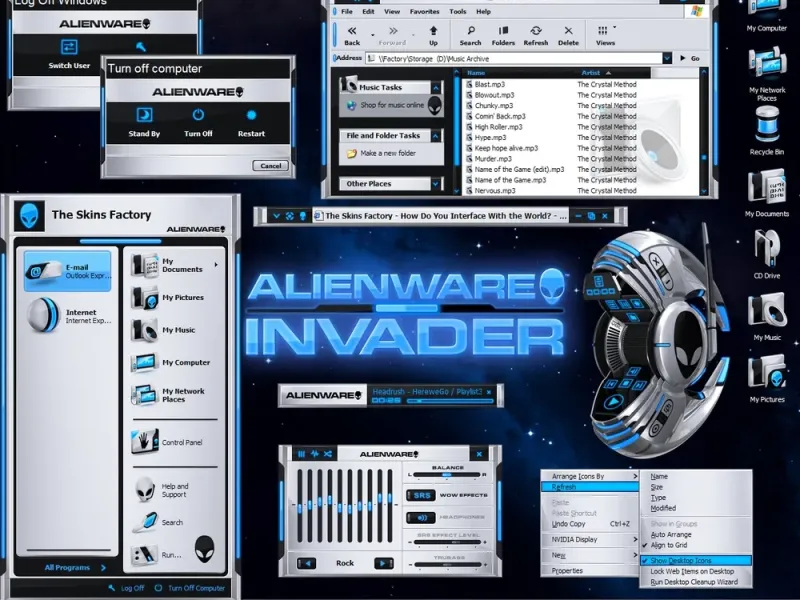Expand the Arrange Icons By submenu
Screen dimensions: 800x600
click(x=590, y=476)
